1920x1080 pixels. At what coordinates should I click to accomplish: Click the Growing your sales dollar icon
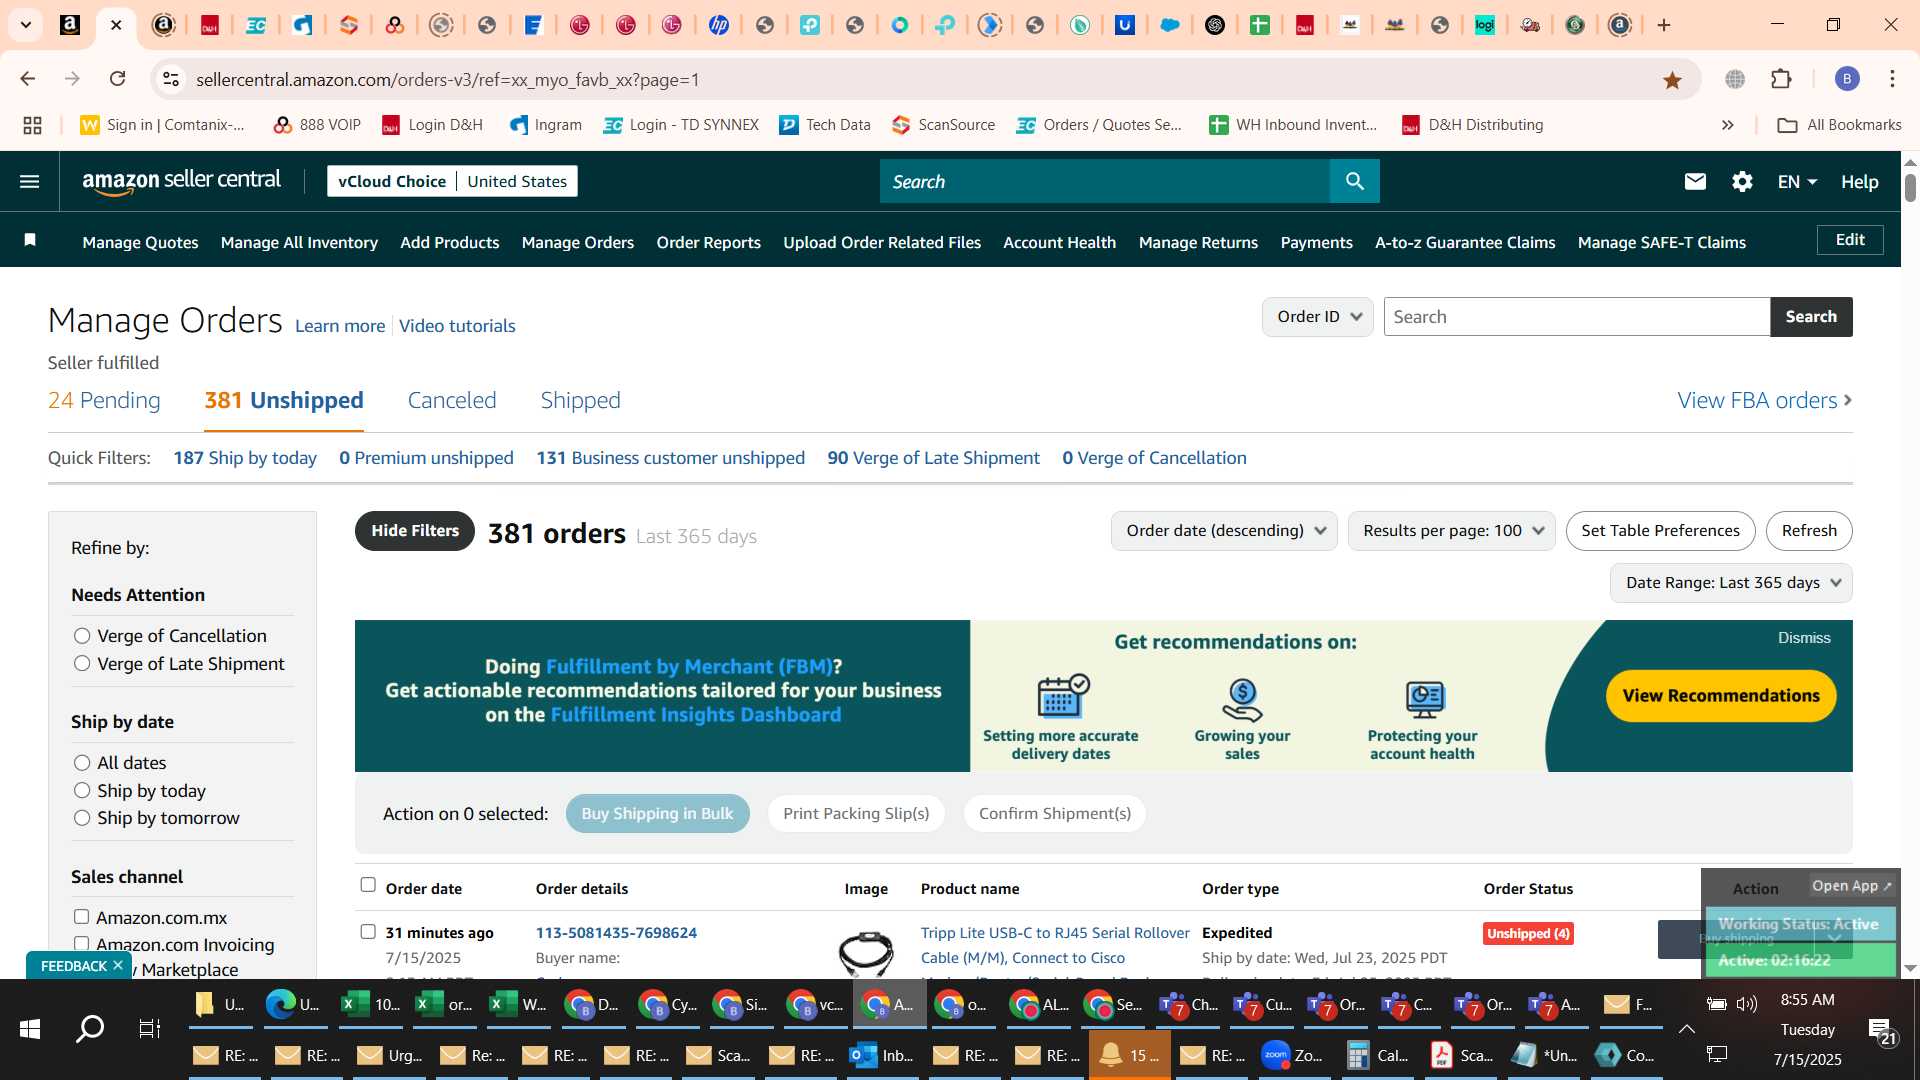1242,699
